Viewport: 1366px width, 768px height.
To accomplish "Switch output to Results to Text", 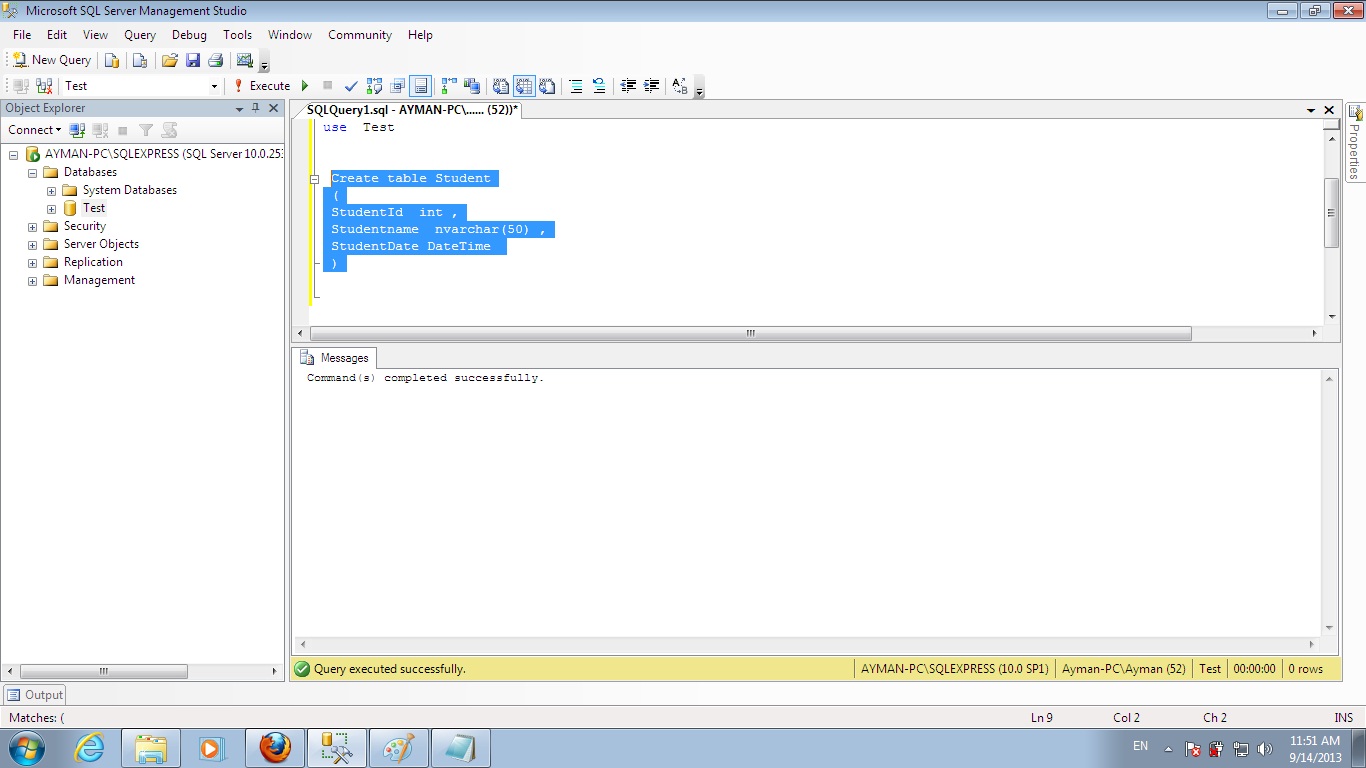I will pos(501,86).
